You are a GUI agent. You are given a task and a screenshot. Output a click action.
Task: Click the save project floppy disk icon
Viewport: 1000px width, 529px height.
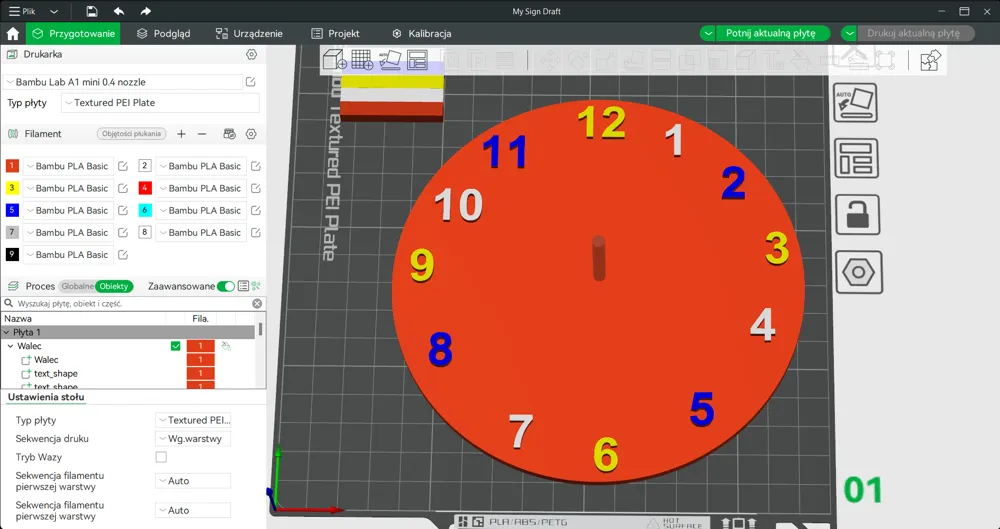coord(92,11)
